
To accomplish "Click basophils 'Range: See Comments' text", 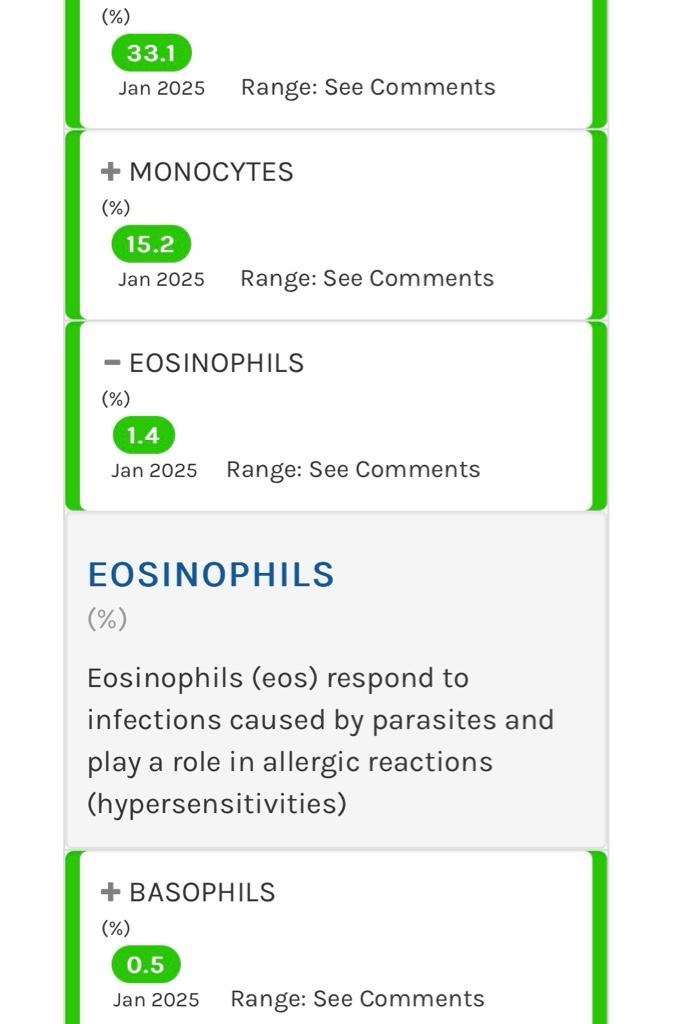I will pos(357,998).
